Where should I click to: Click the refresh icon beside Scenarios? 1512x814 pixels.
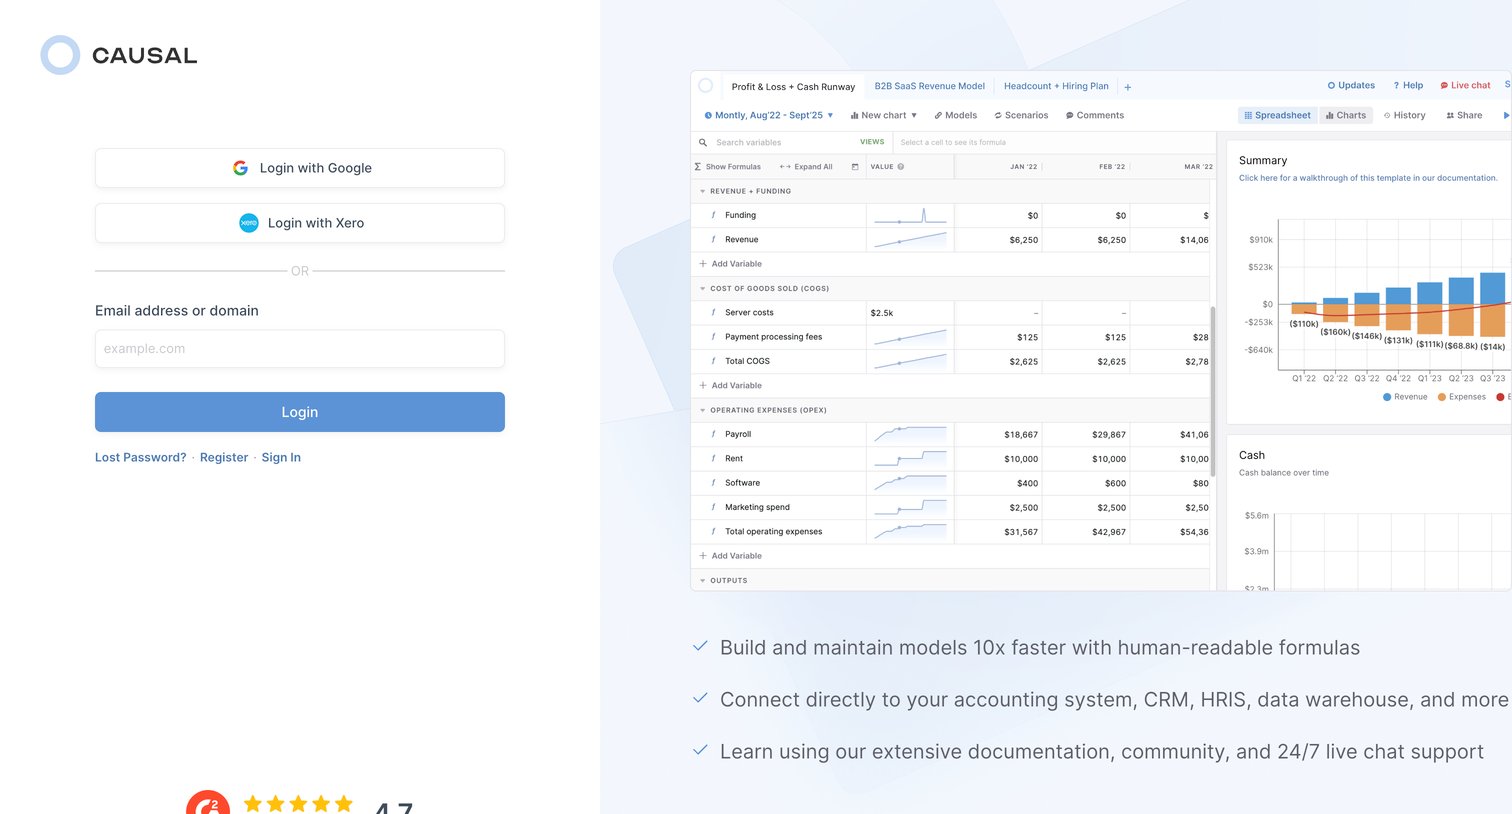pos(998,115)
